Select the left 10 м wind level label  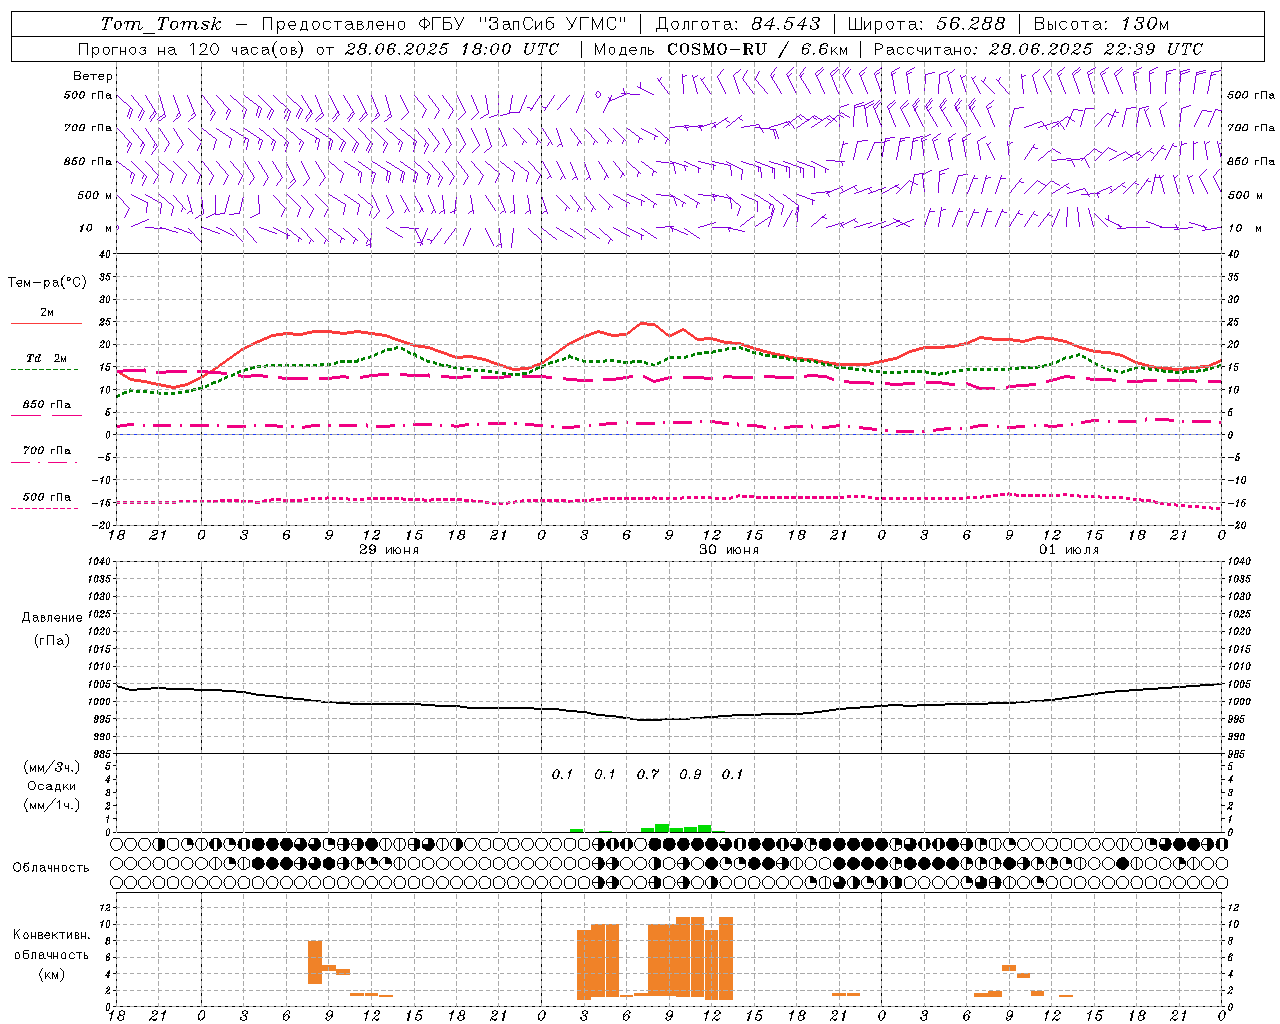96,228
